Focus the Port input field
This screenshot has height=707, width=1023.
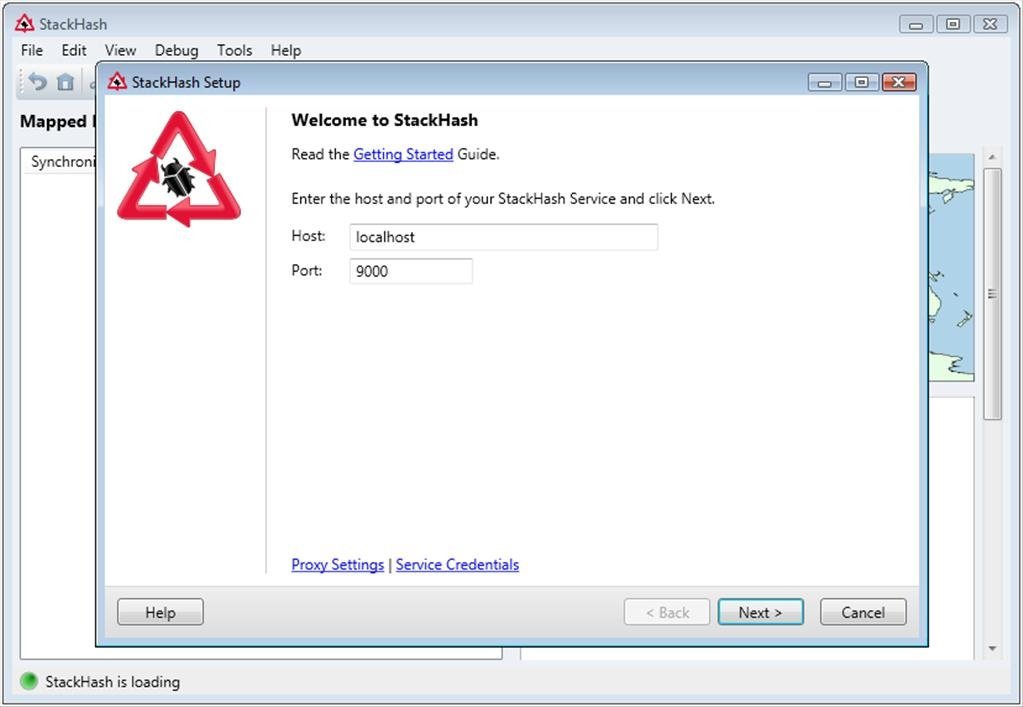point(411,271)
